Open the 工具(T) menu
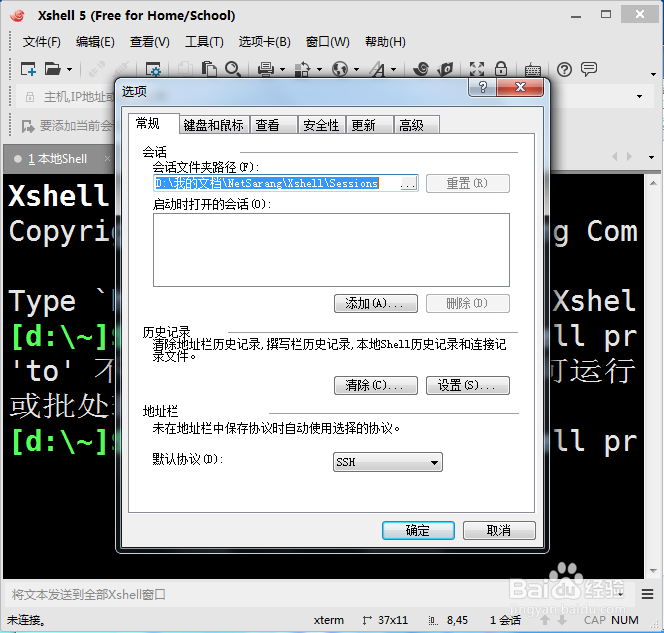This screenshot has width=664, height=633. point(204,42)
